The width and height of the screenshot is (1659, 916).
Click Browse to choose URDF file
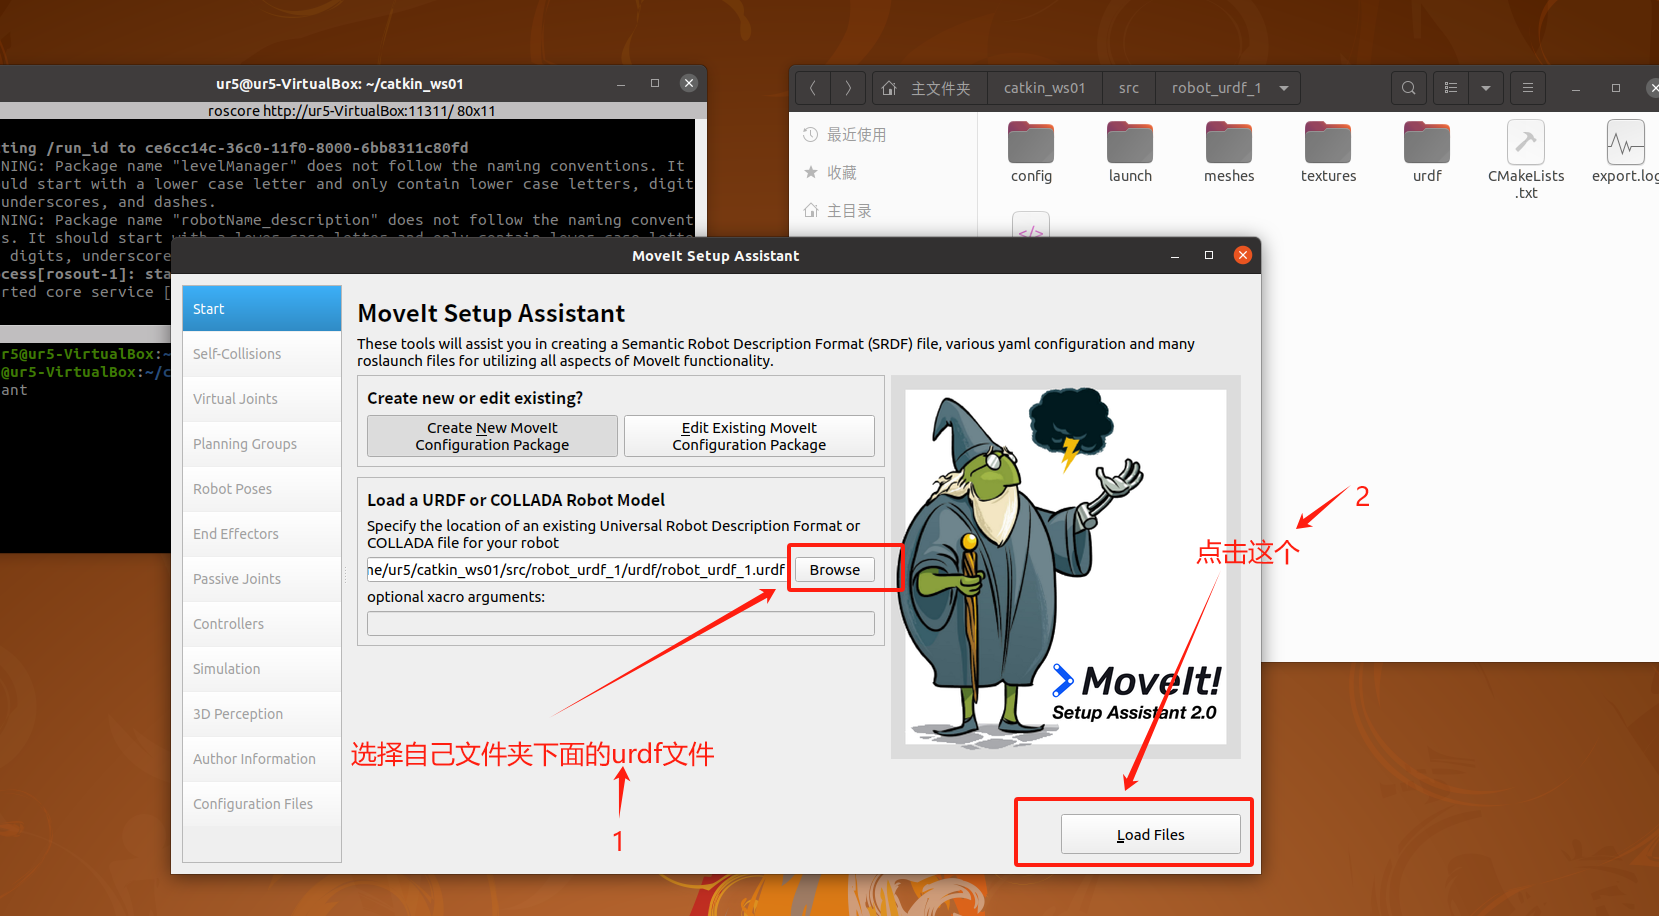835,569
